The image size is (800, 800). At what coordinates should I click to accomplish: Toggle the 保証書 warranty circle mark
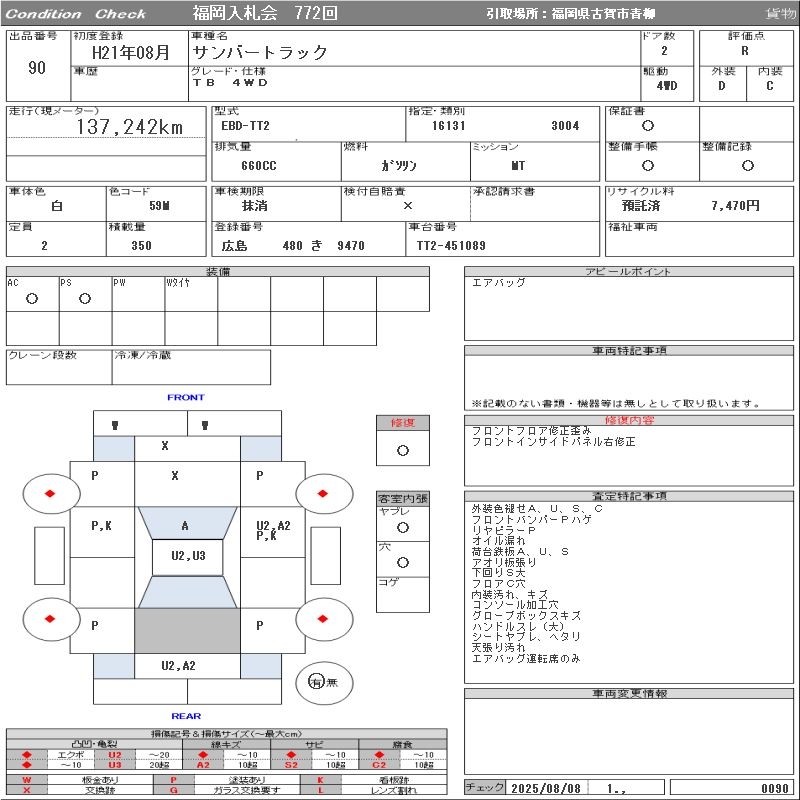point(648,126)
